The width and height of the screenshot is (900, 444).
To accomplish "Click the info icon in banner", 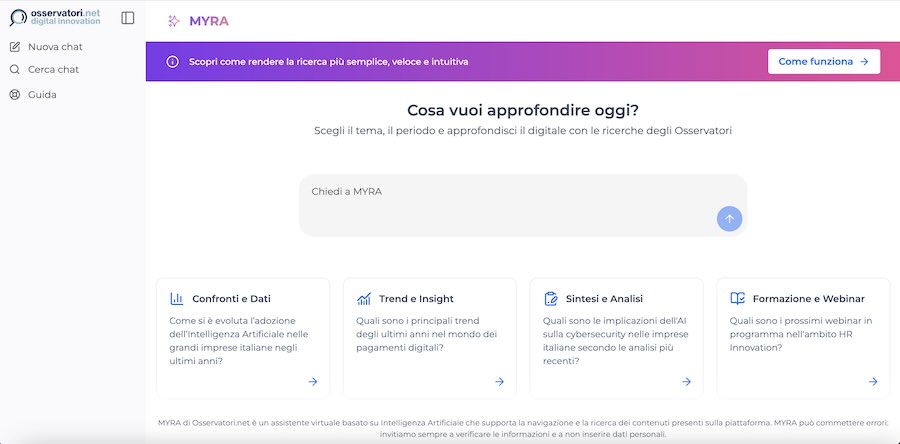I will pyautogui.click(x=172, y=62).
